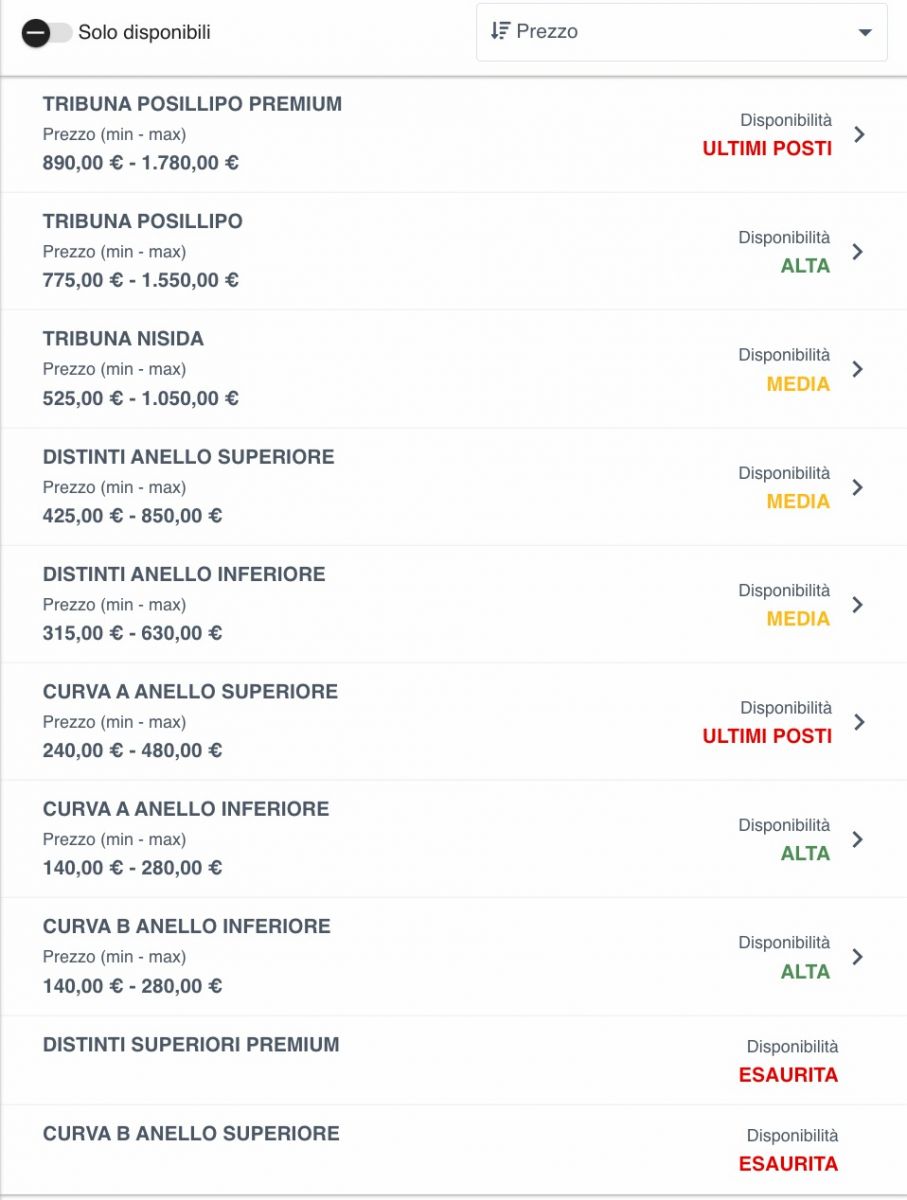Click chevron next to Tribuna Posillipo
907x1200 pixels.
click(x=857, y=252)
